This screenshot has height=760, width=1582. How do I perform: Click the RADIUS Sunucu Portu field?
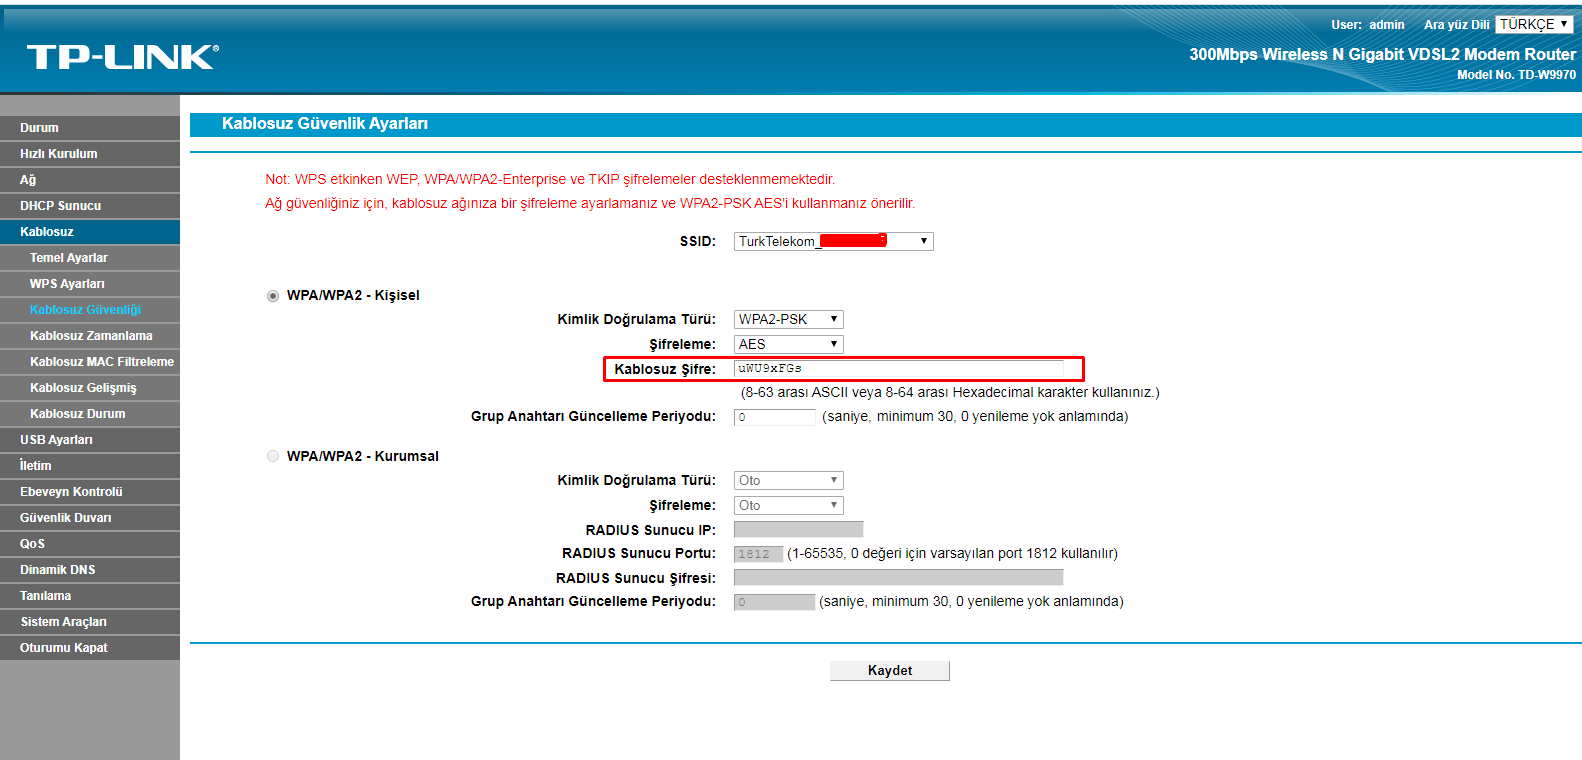pos(758,553)
